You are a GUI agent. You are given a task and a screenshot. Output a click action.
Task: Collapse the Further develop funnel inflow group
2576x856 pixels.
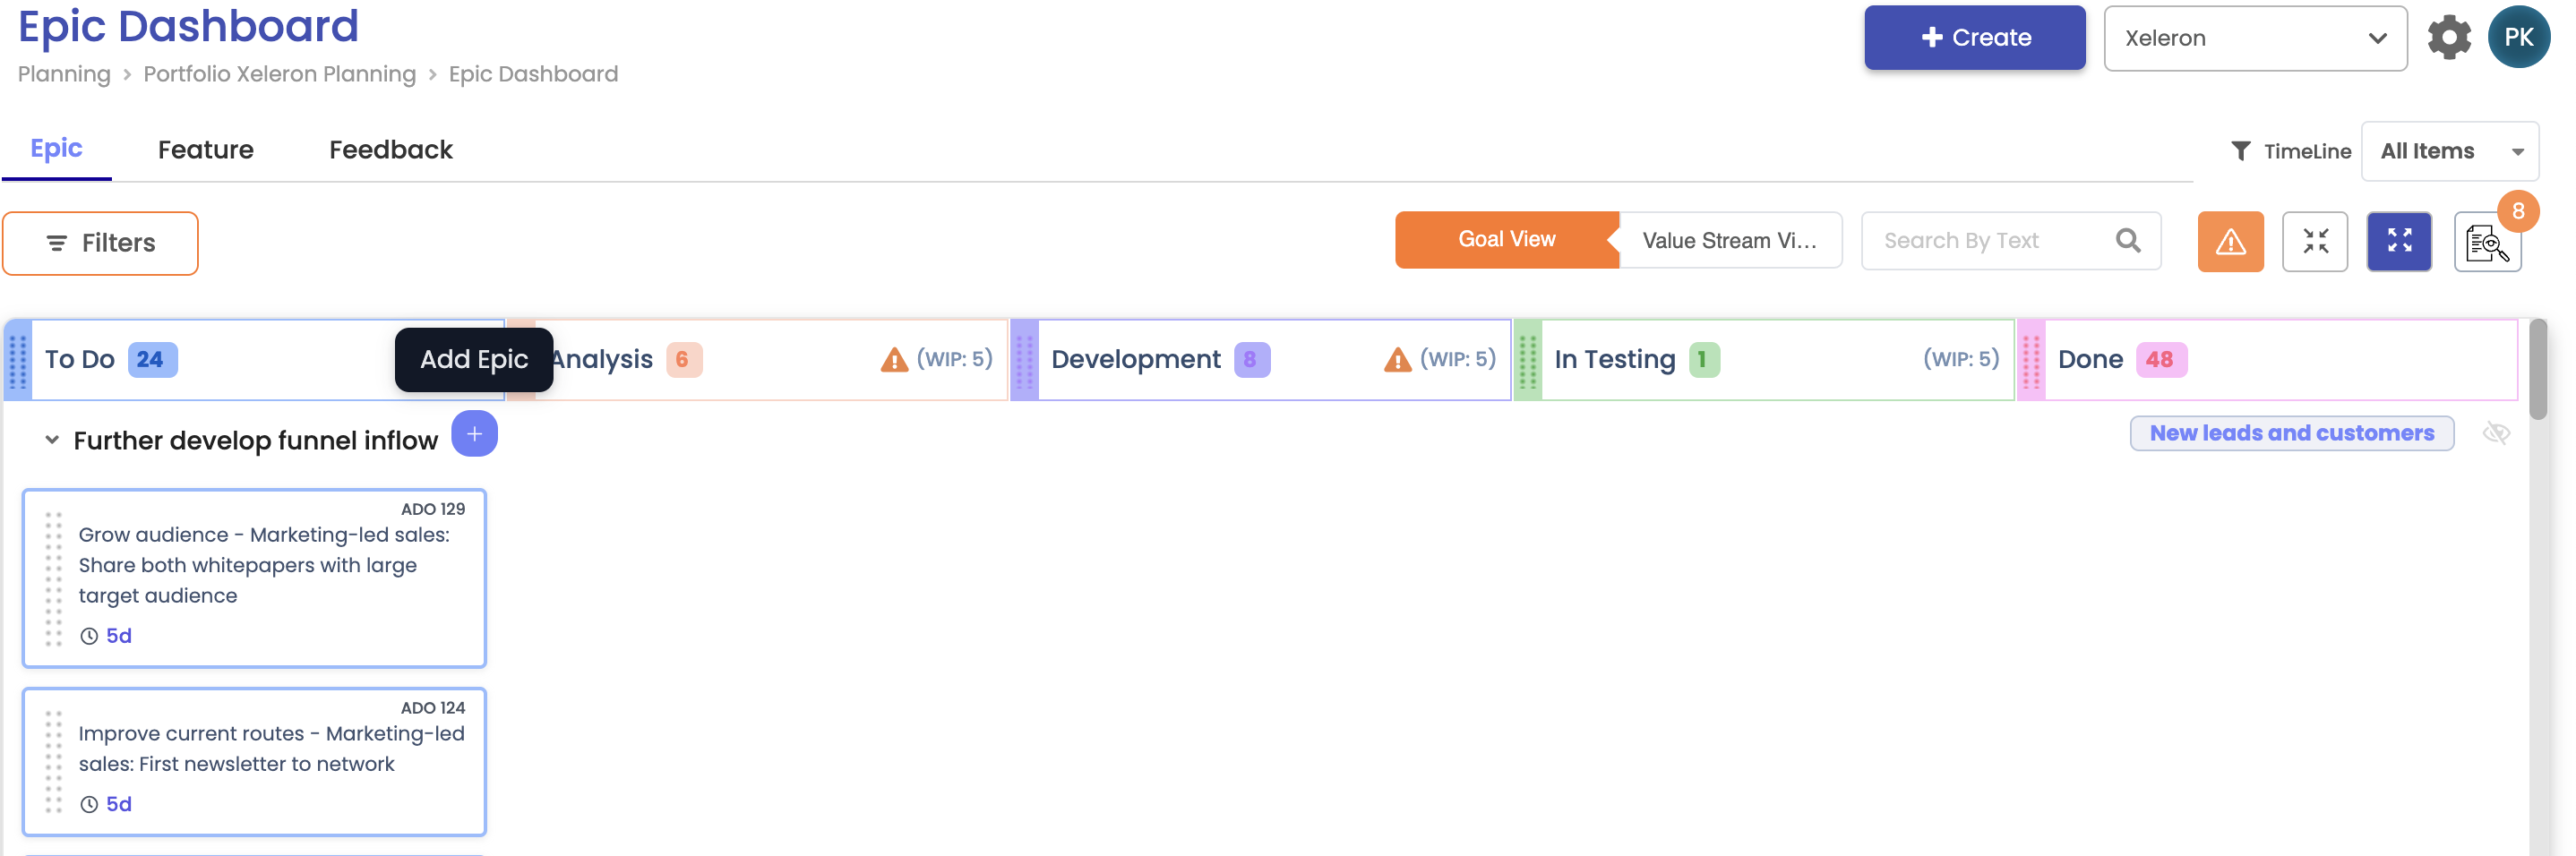pyautogui.click(x=52, y=440)
